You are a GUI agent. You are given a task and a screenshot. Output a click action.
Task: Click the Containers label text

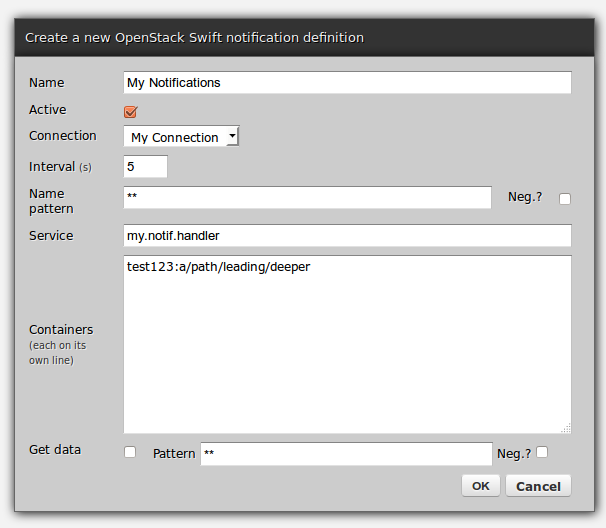61,329
